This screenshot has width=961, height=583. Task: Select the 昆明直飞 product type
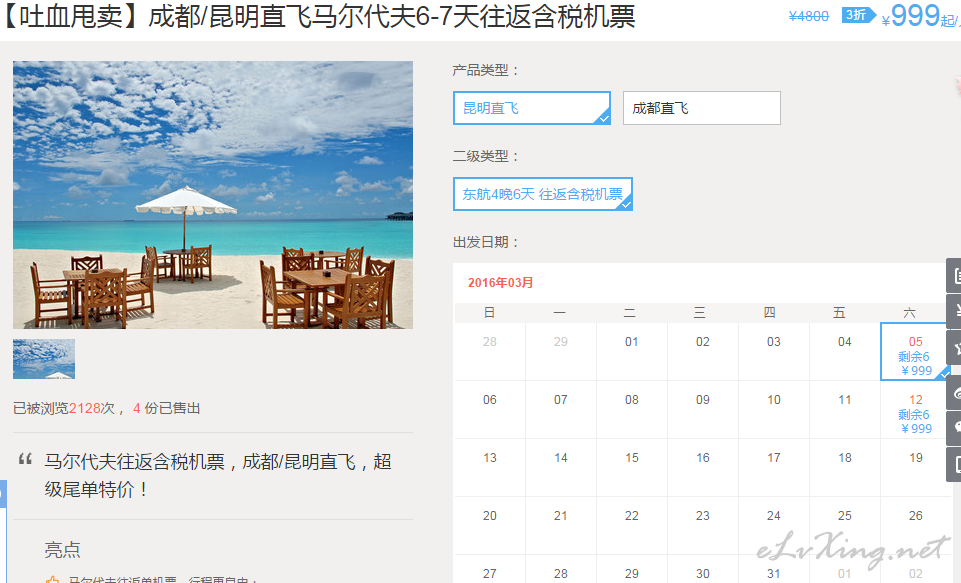tap(532, 108)
